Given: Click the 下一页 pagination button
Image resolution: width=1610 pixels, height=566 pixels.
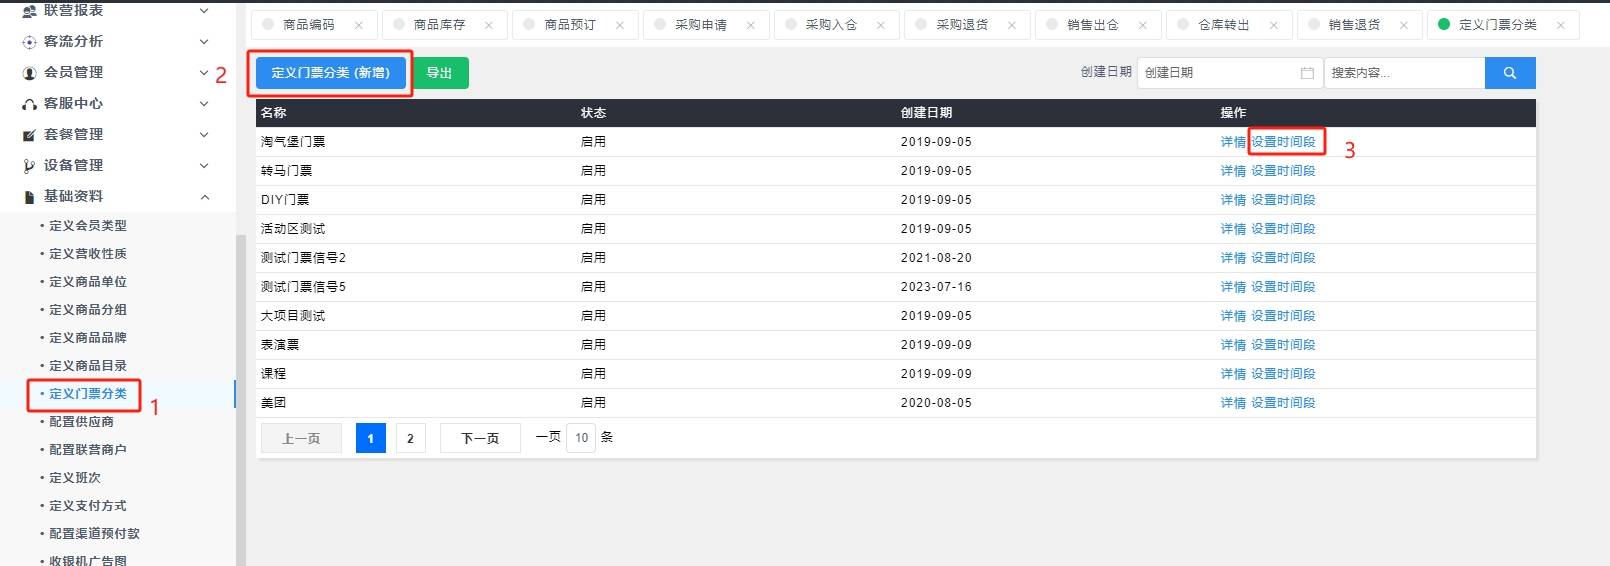Looking at the screenshot, I should (x=480, y=438).
